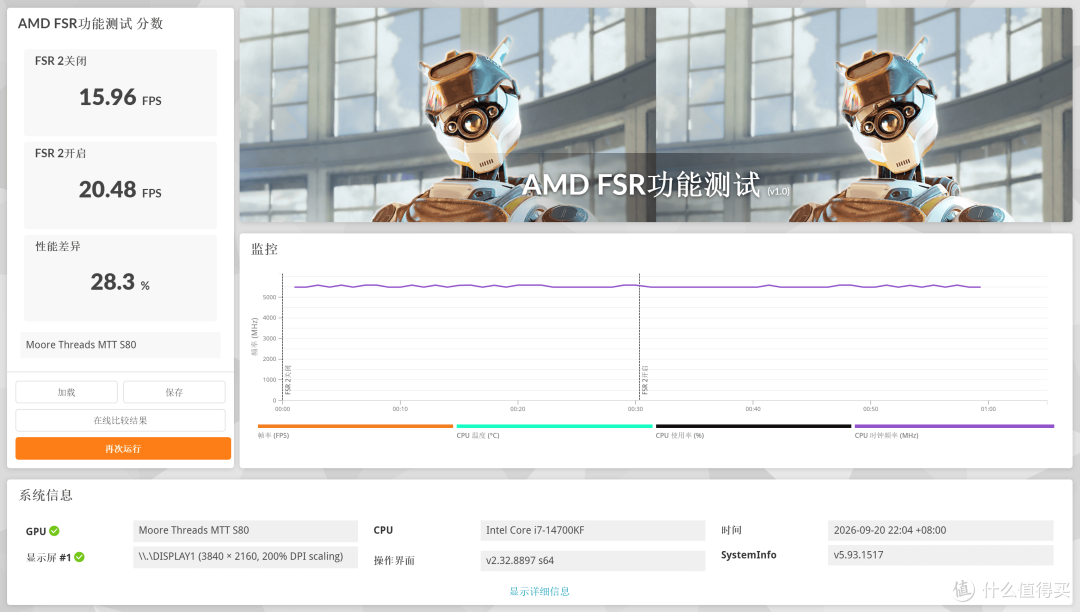The width and height of the screenshot is (1080, 612).
Task: Click the 系统信息 section heading
Action: [45, 495]
